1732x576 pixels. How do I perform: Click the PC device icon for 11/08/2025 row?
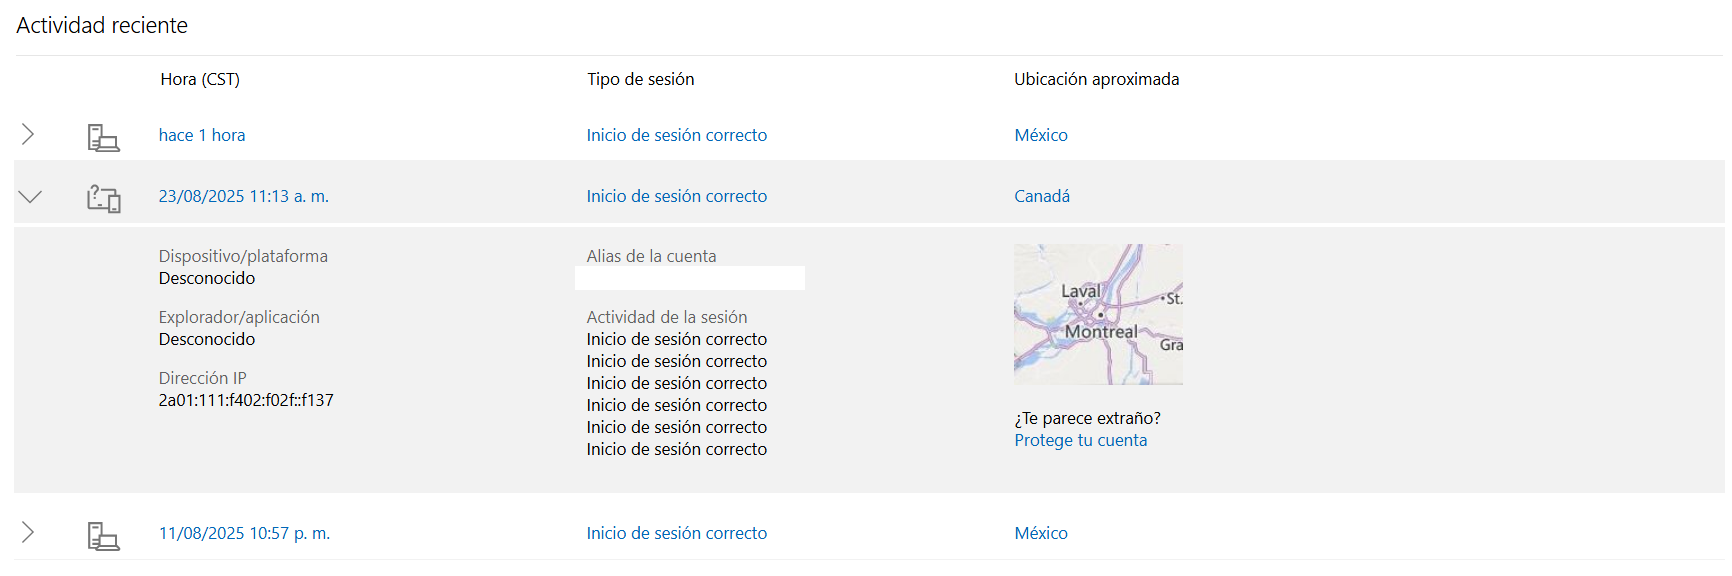(x=103, y=536)
